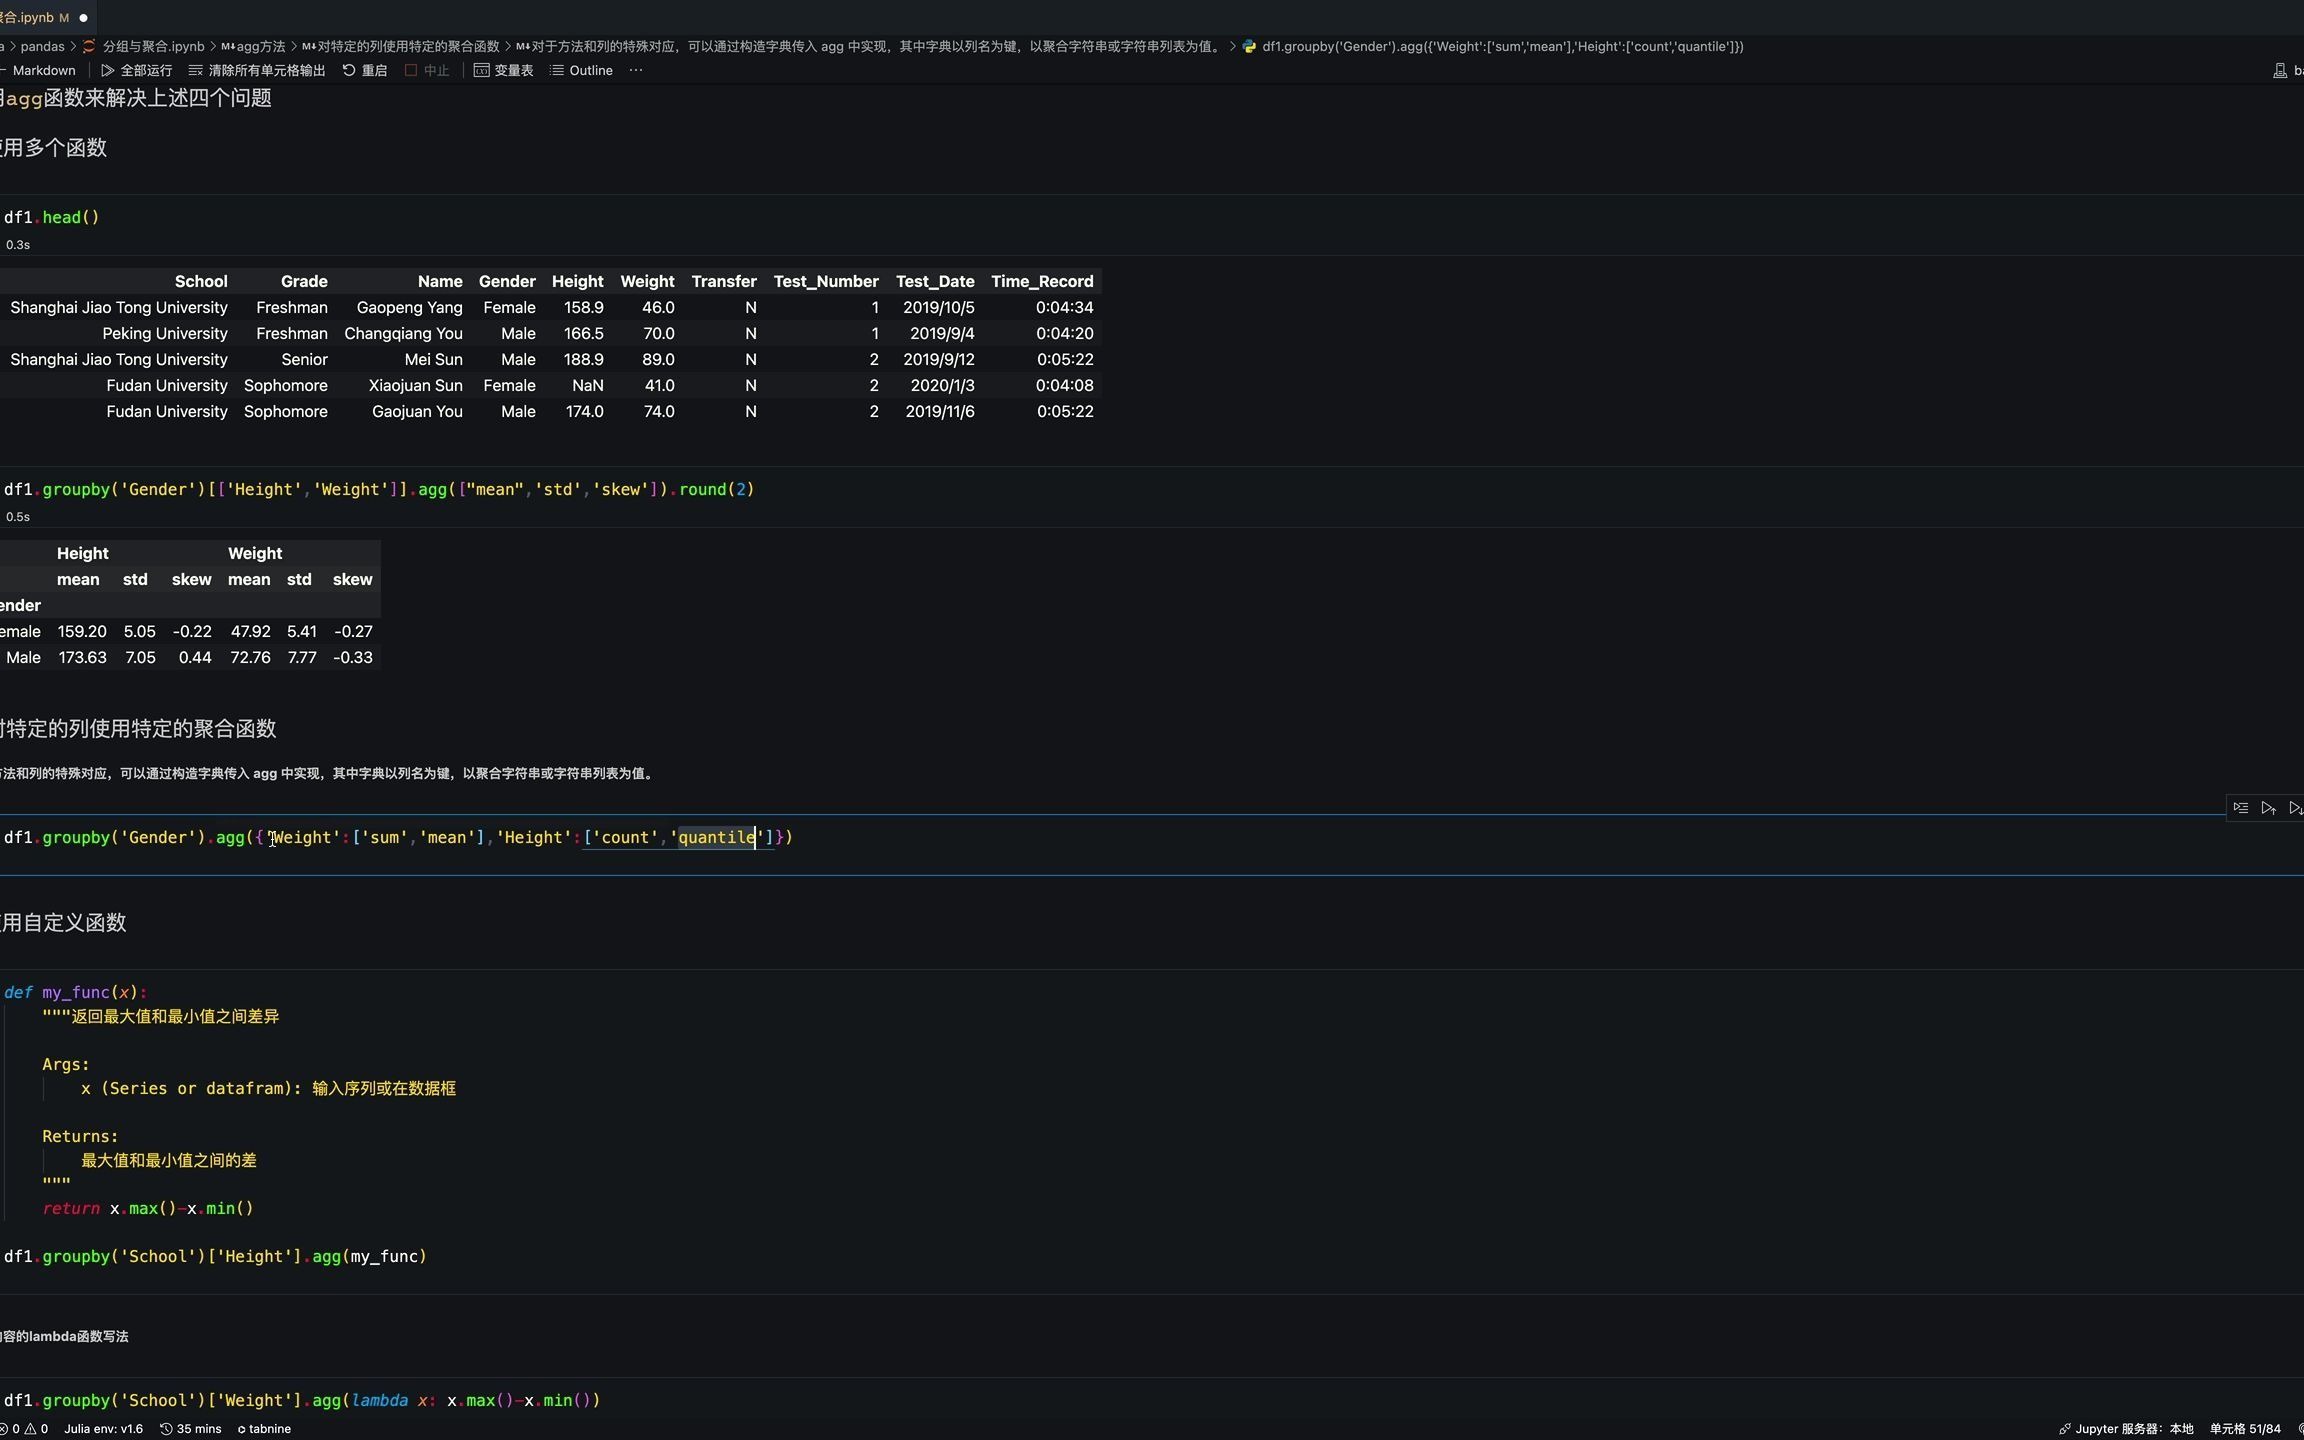Select the notebook tab ending in .ipynb
The width and height of the screenshot is (2304, 1440).
coord(35,17)
